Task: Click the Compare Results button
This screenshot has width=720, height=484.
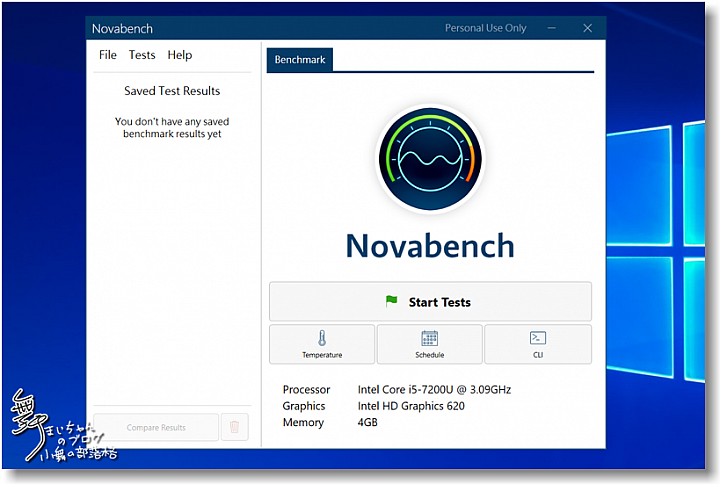Action: (156, 427)
